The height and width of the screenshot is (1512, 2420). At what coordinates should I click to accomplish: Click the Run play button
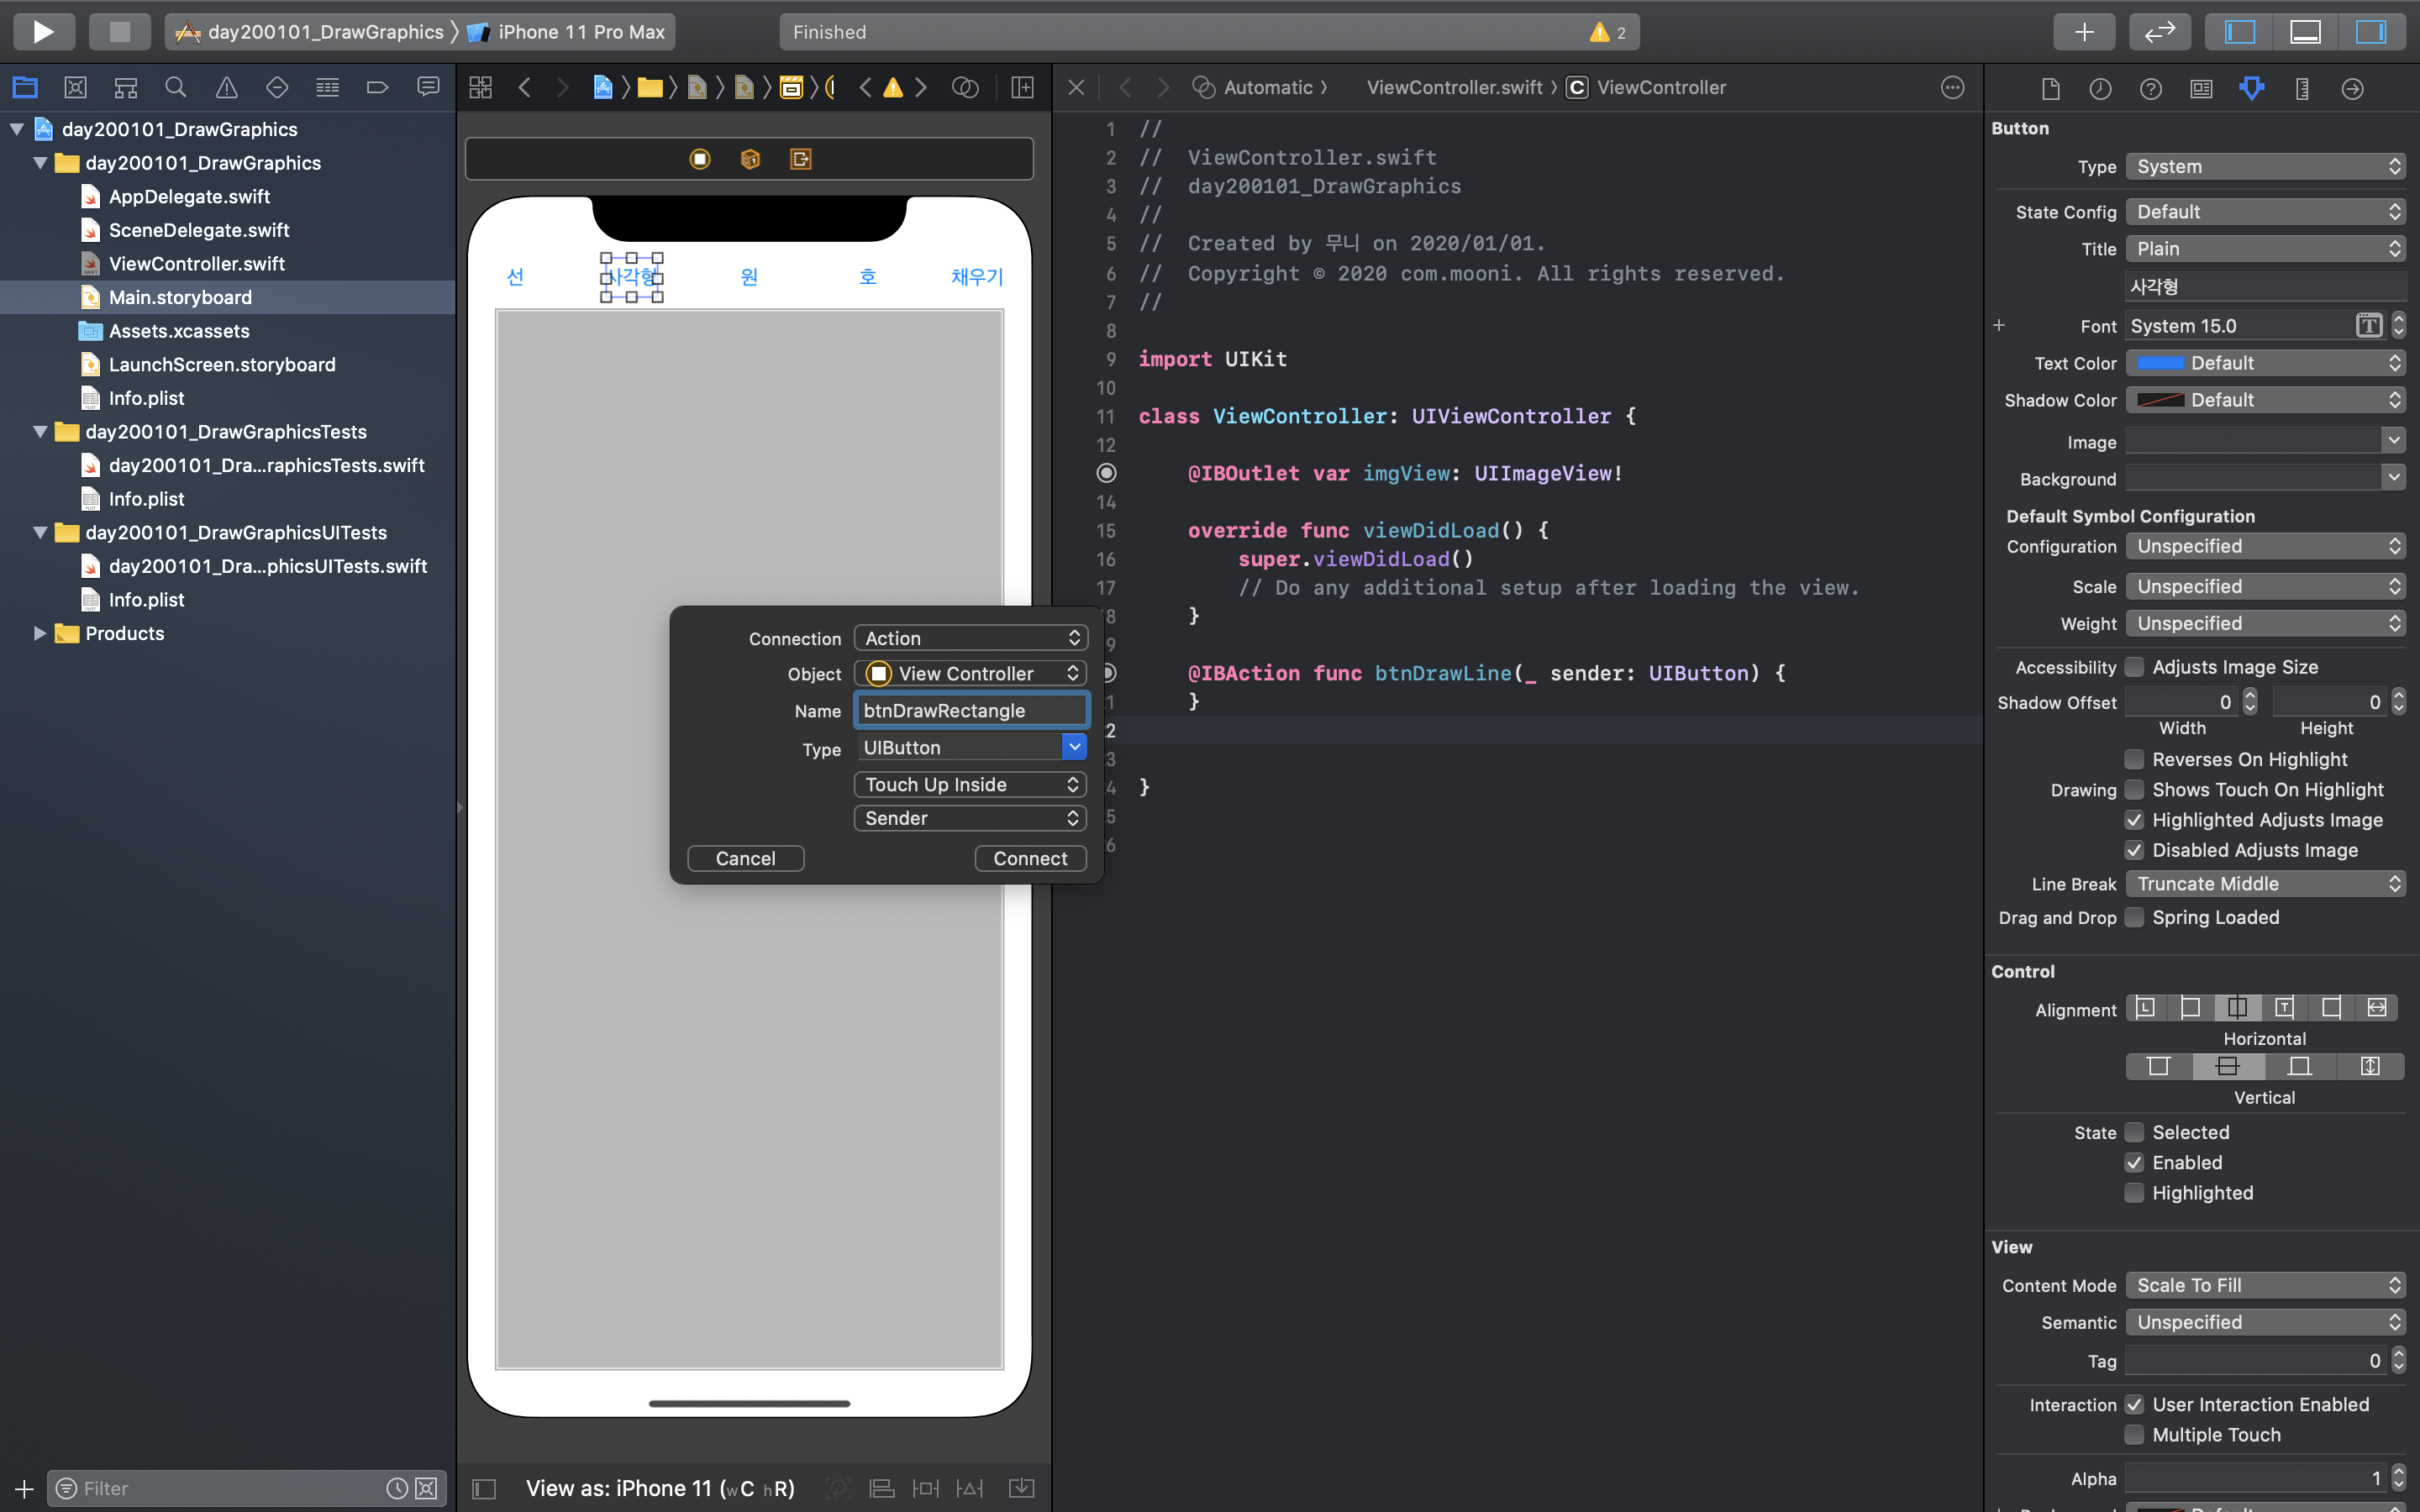(x=43, y=31)
